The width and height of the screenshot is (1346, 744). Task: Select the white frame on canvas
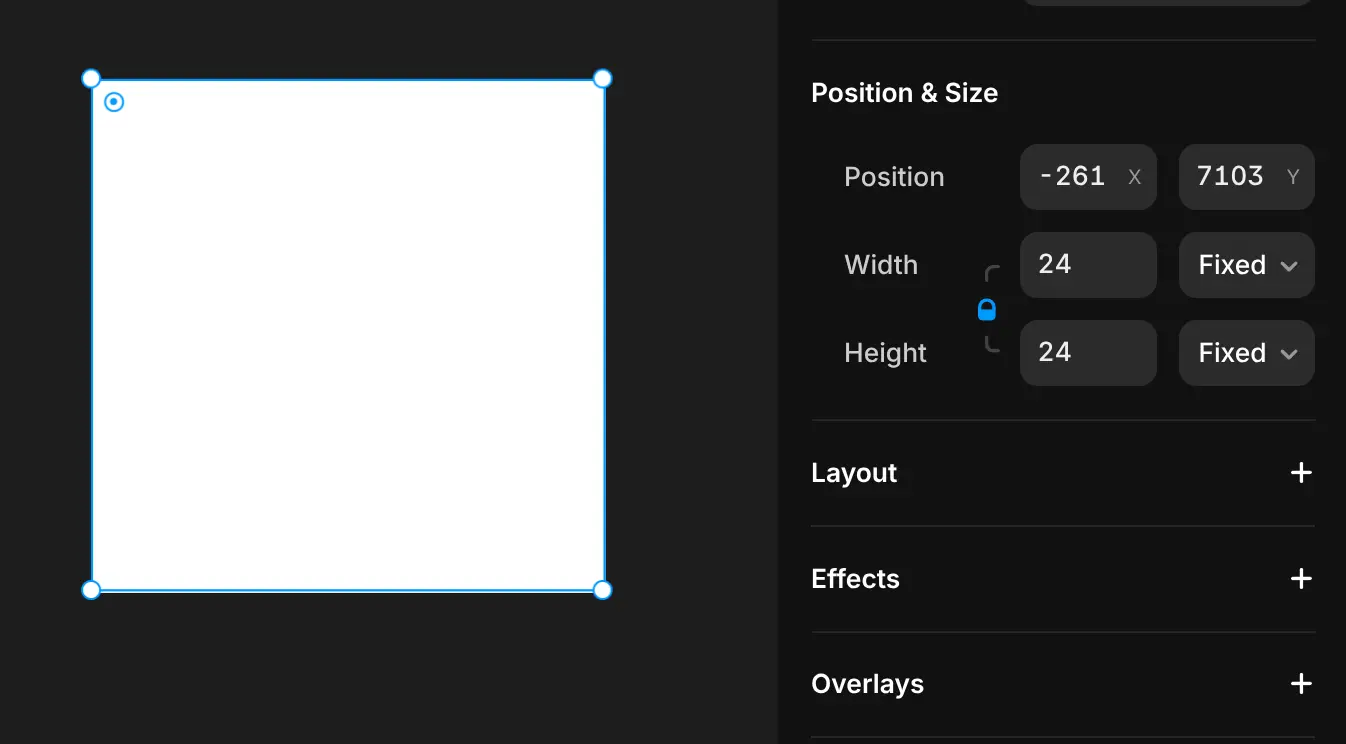[x=348, y=335]
